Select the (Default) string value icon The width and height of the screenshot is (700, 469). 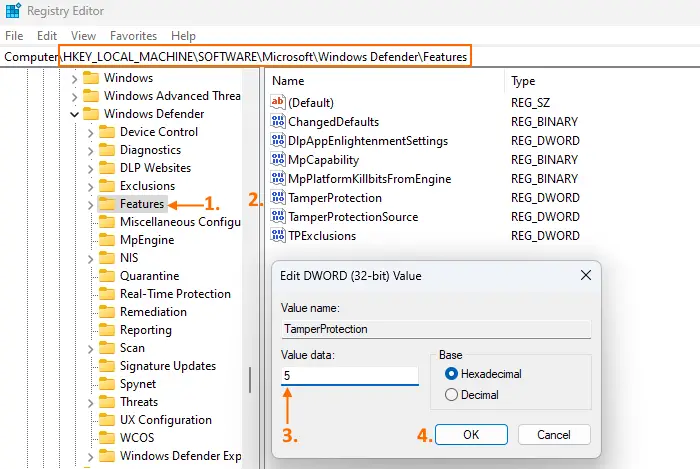(x=278, y=102)
